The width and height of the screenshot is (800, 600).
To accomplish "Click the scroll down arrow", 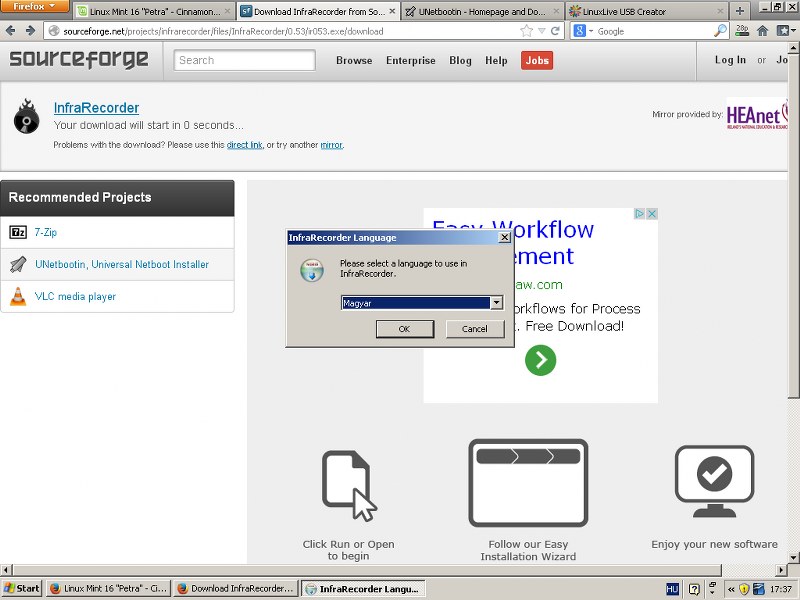I will coord(793,557).
